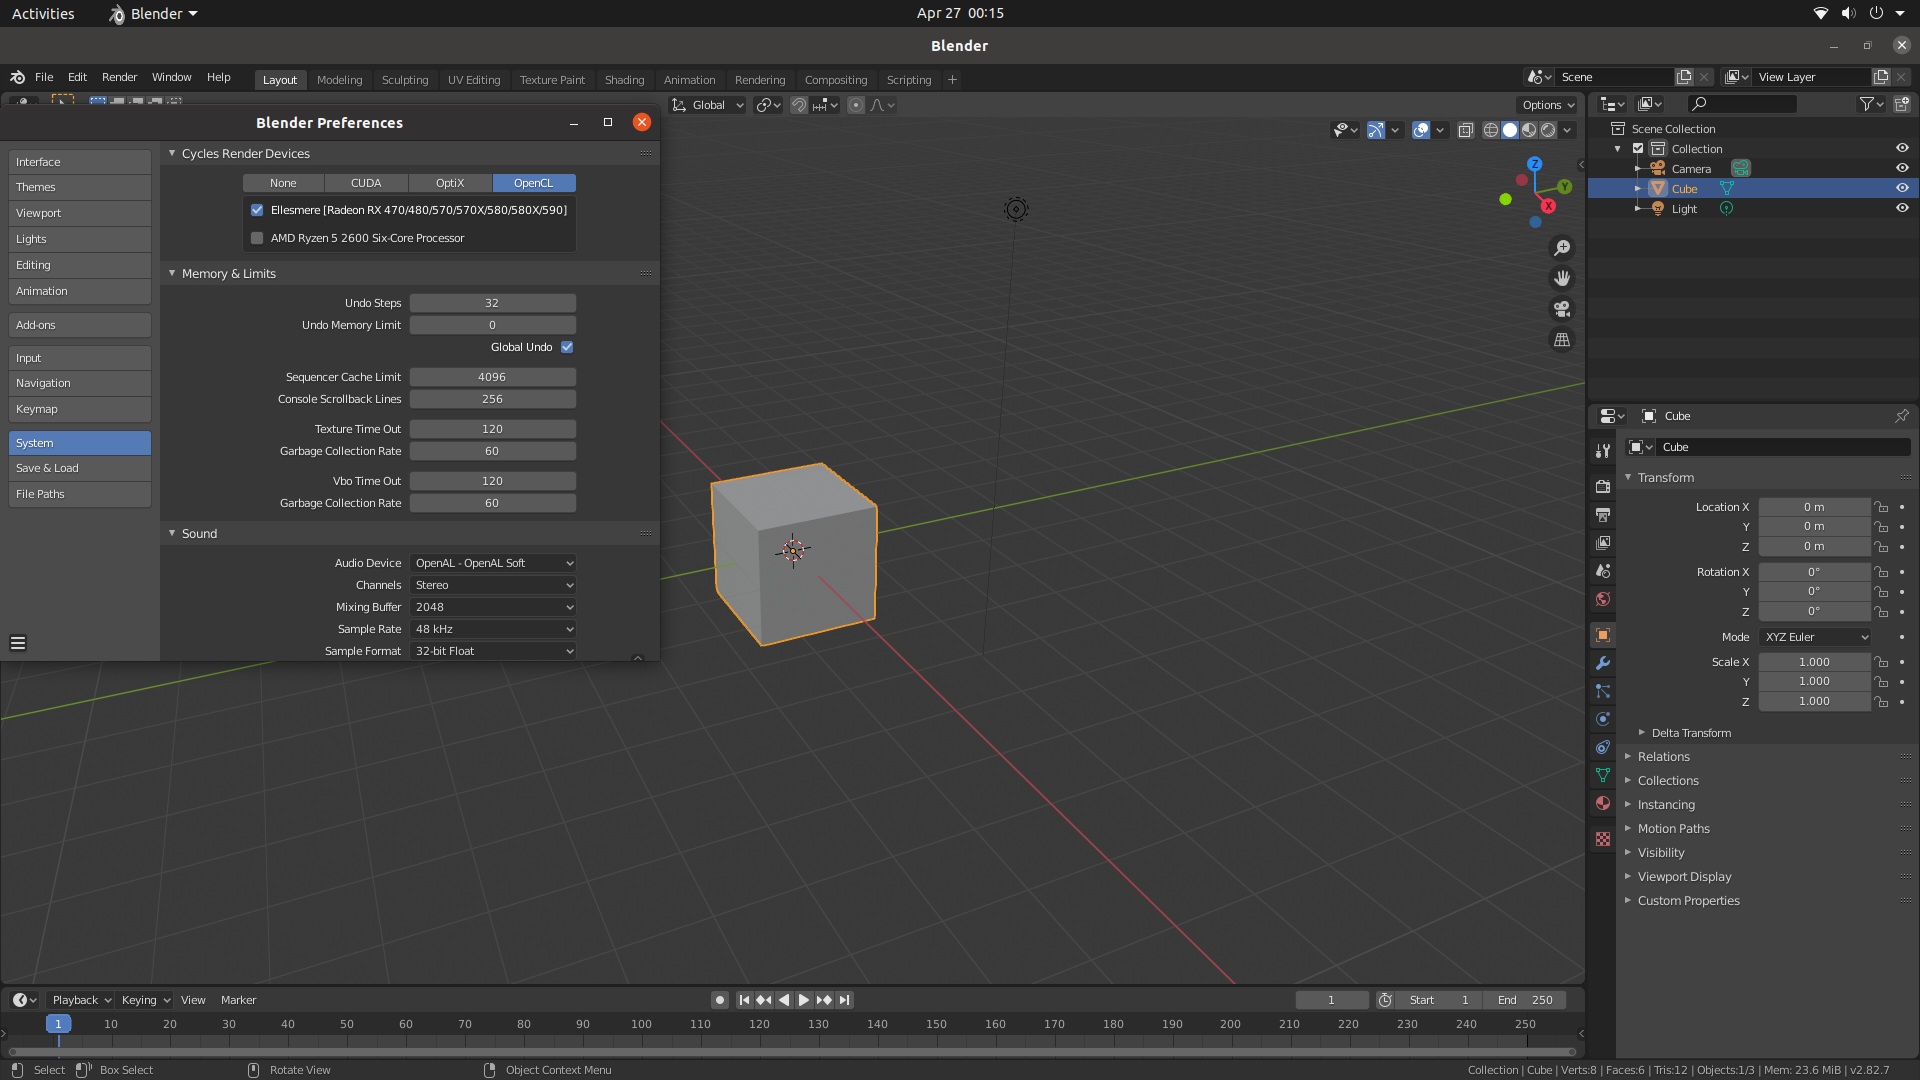Disable the Global Undo checkbox

(x=567, y=347)
